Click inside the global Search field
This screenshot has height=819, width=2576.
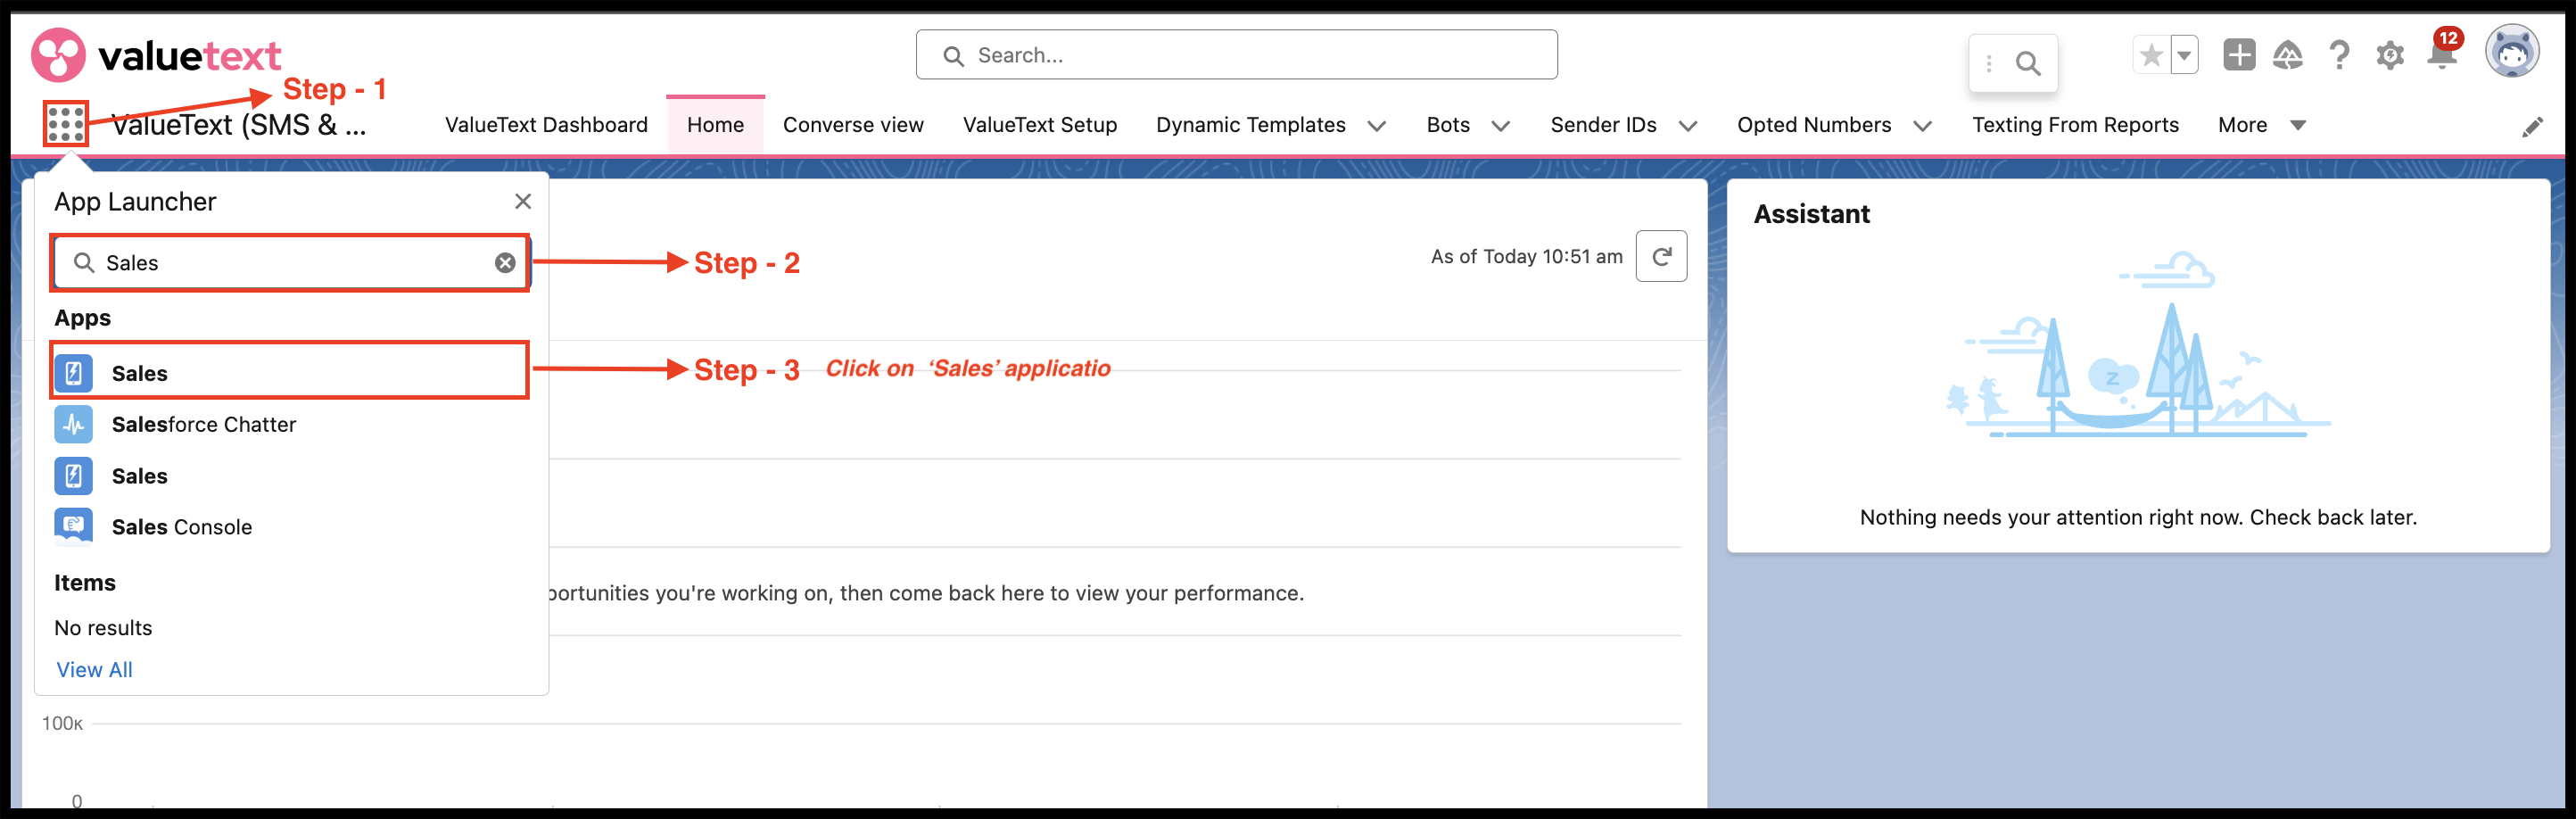click(1236, 55)
